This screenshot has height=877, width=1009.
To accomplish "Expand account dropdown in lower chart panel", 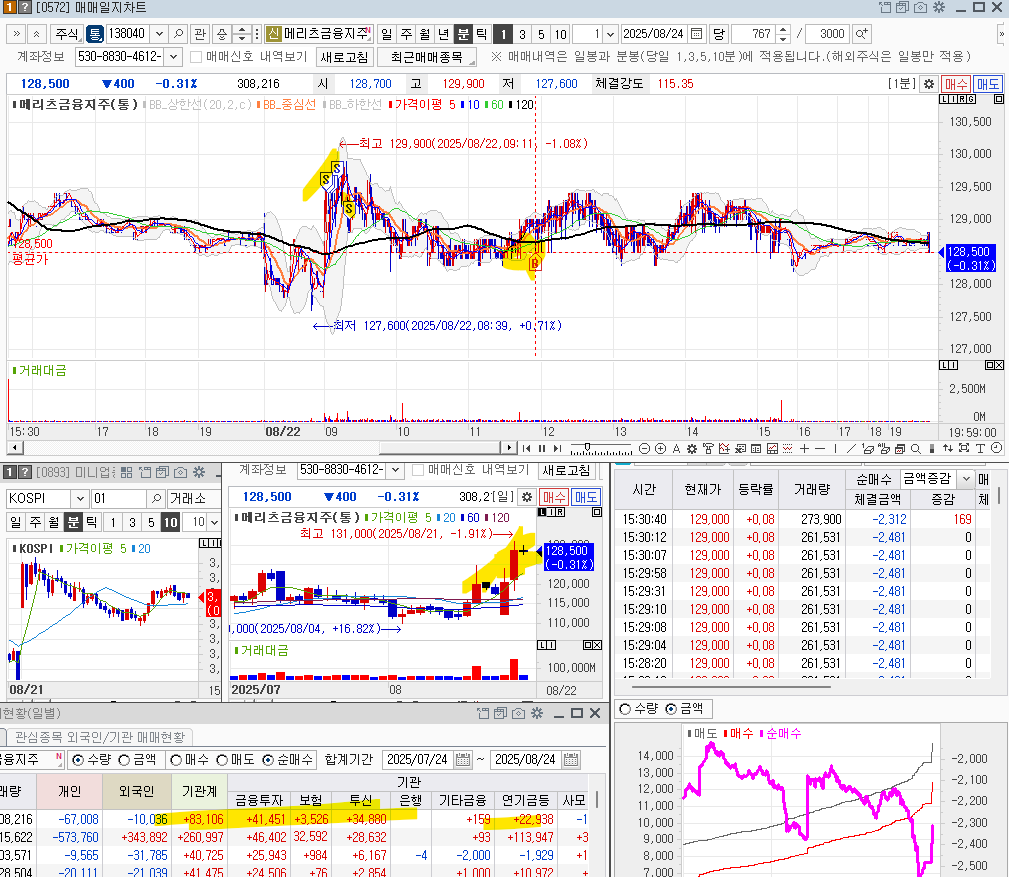I will (x=396, y=470).
